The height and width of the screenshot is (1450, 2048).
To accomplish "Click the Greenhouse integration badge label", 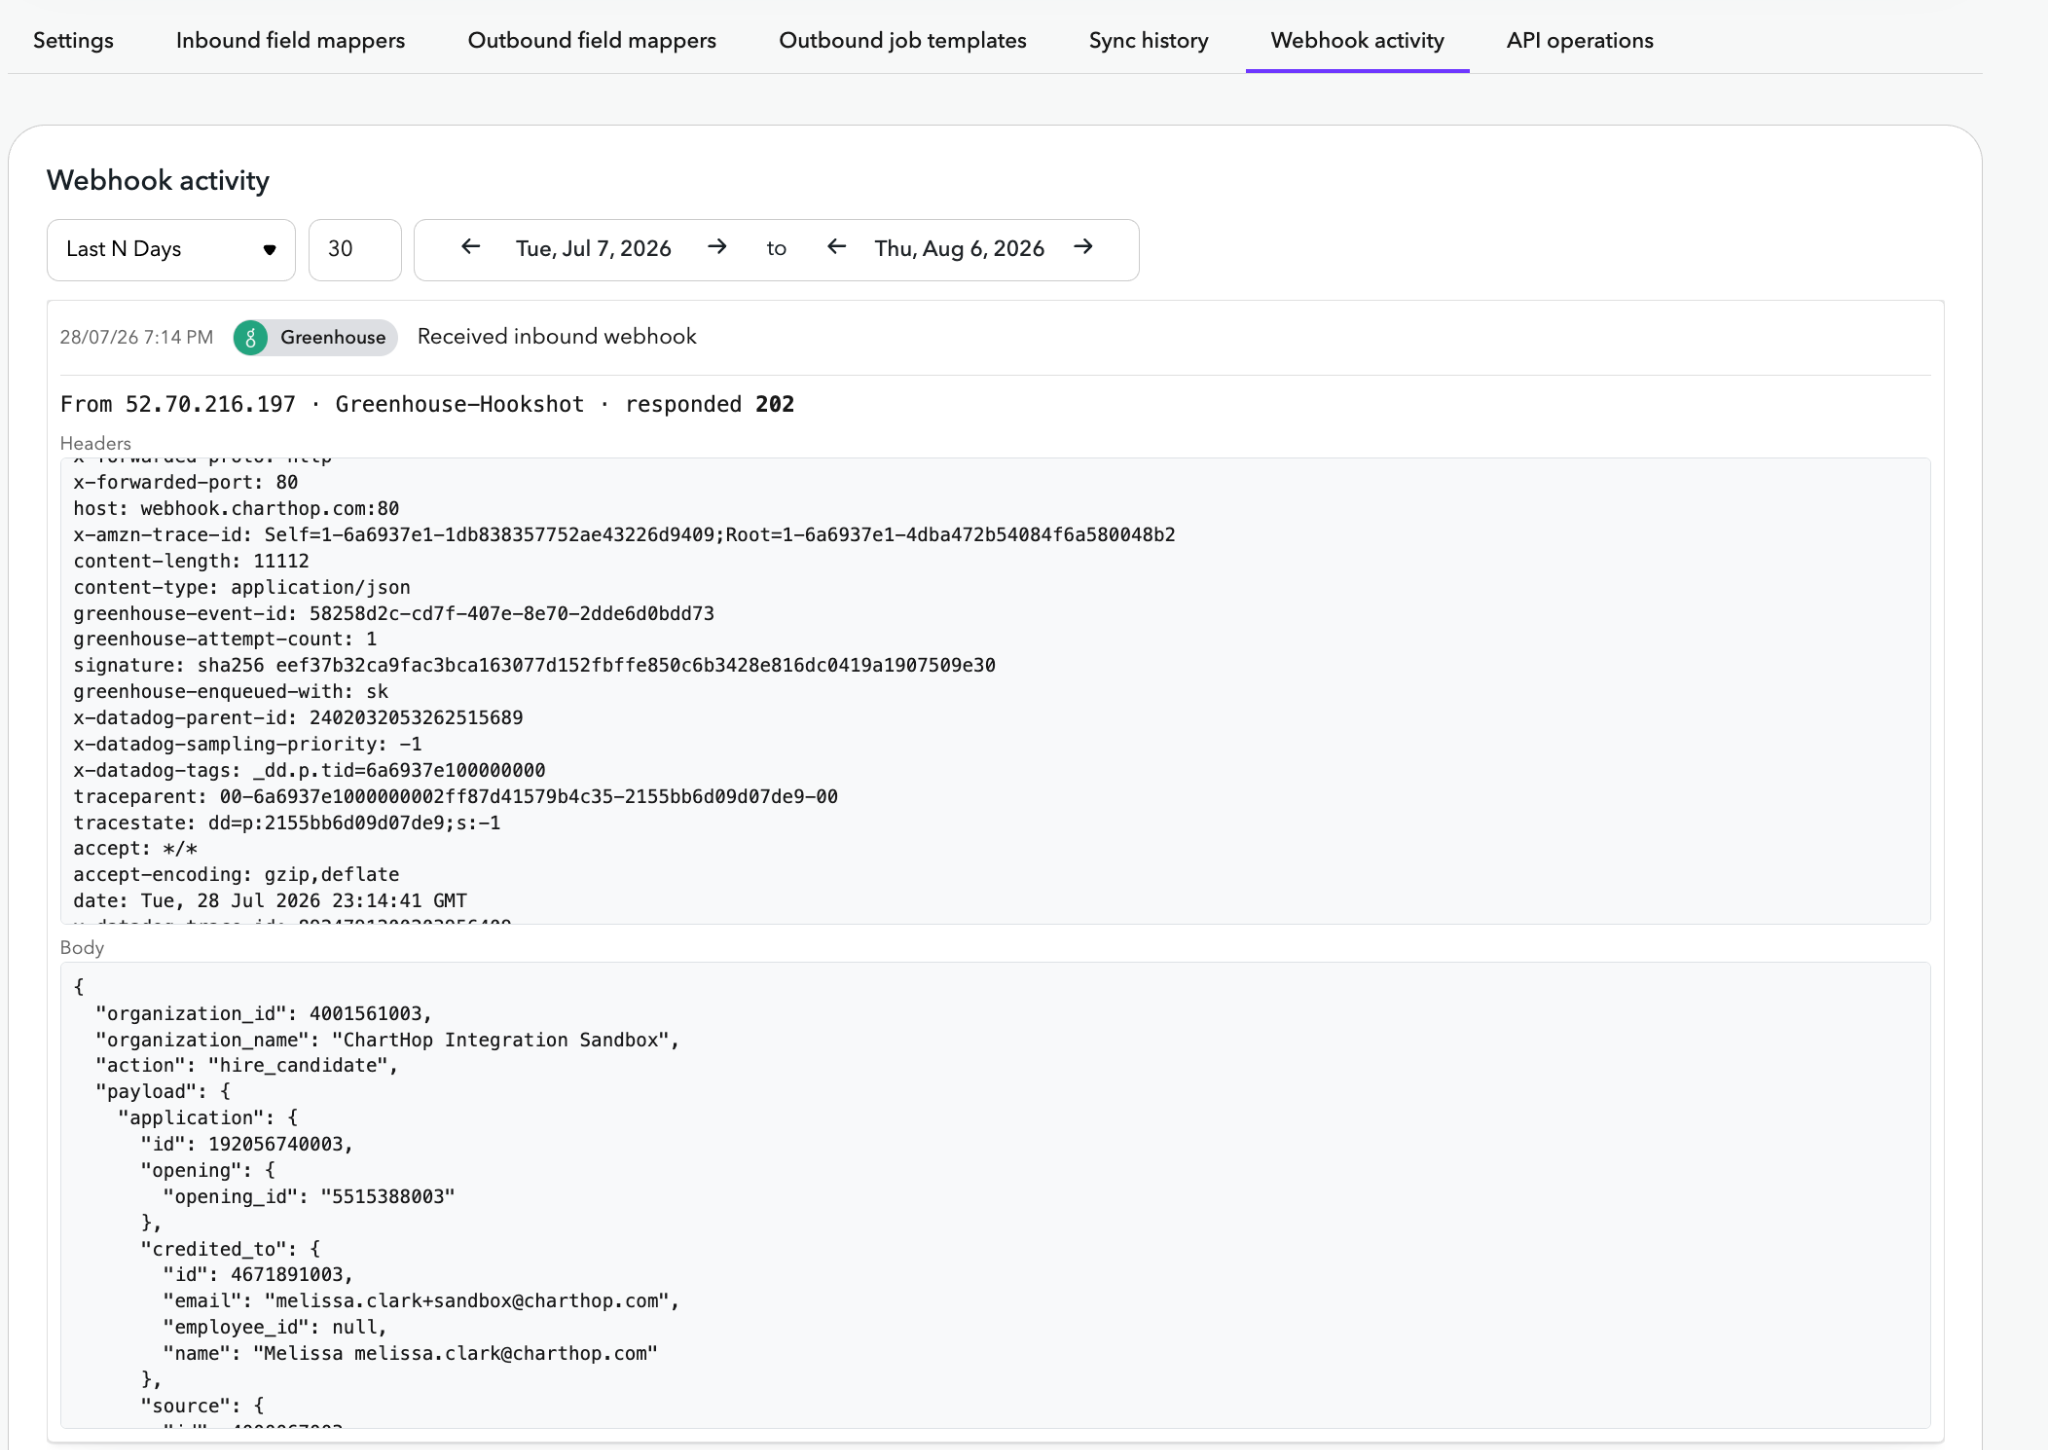I will pyautogui.click(x=332, y=338).
